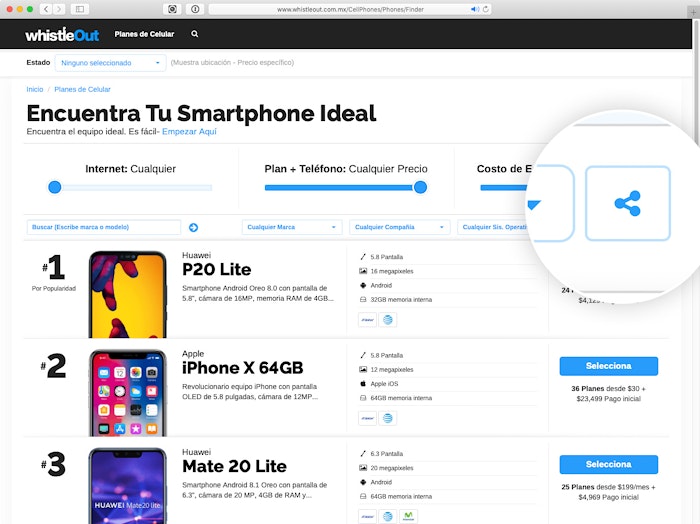Viewport: 700px width, 524px height.
Task: Open the Estado dropdown
Action: click(110, 63)
